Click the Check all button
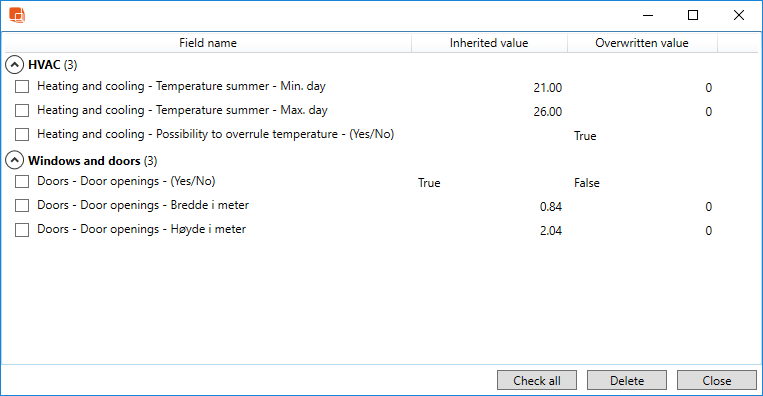The image size is (763, 396). 537,380
